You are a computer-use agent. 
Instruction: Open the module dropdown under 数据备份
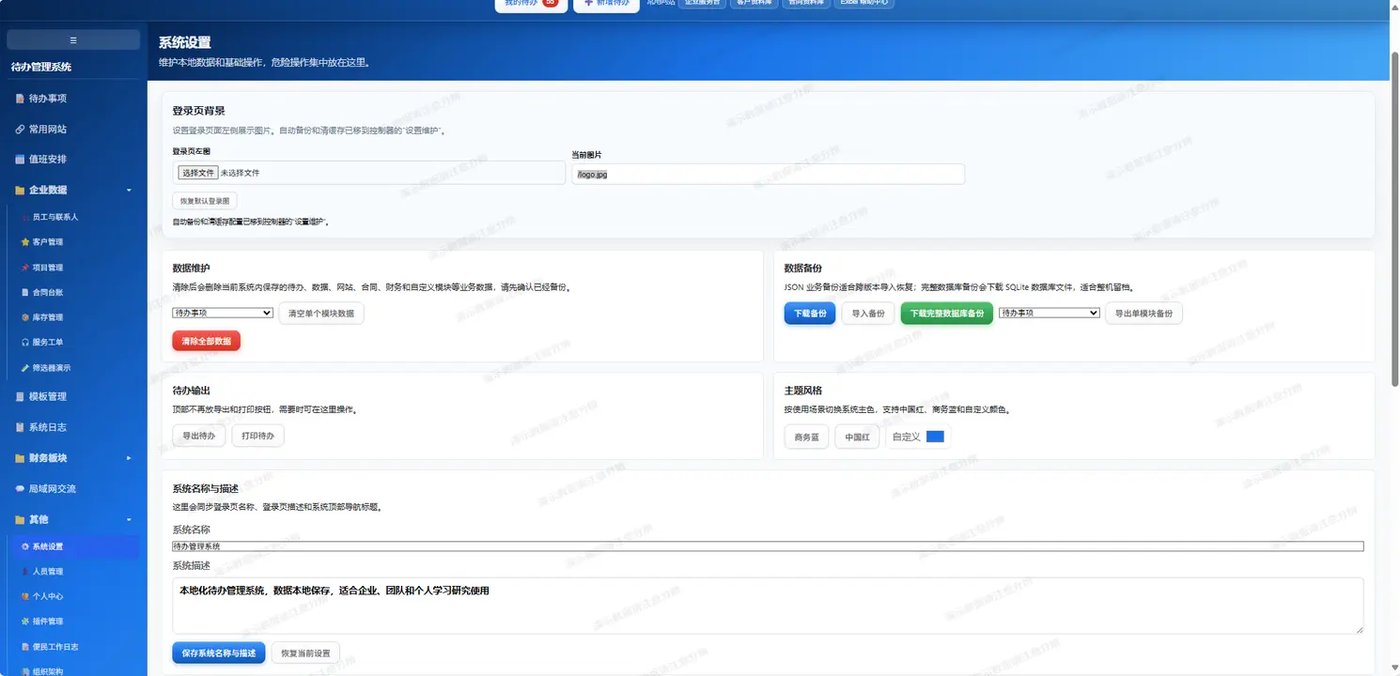tap(1049, 313)
